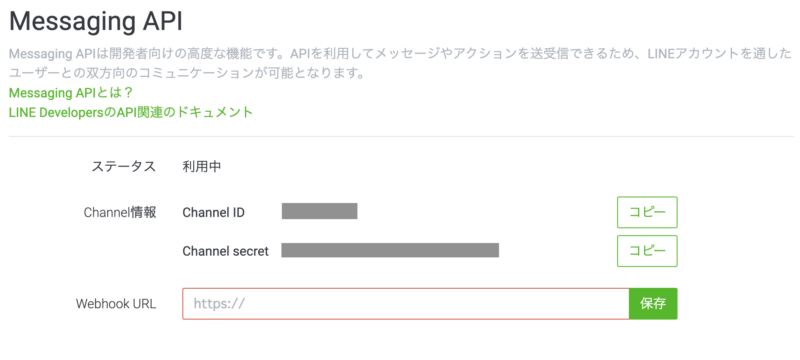The image size is (800, 360).
Task: Click the horizontal divider below the documentation links
Action: (x=401, y=136)
